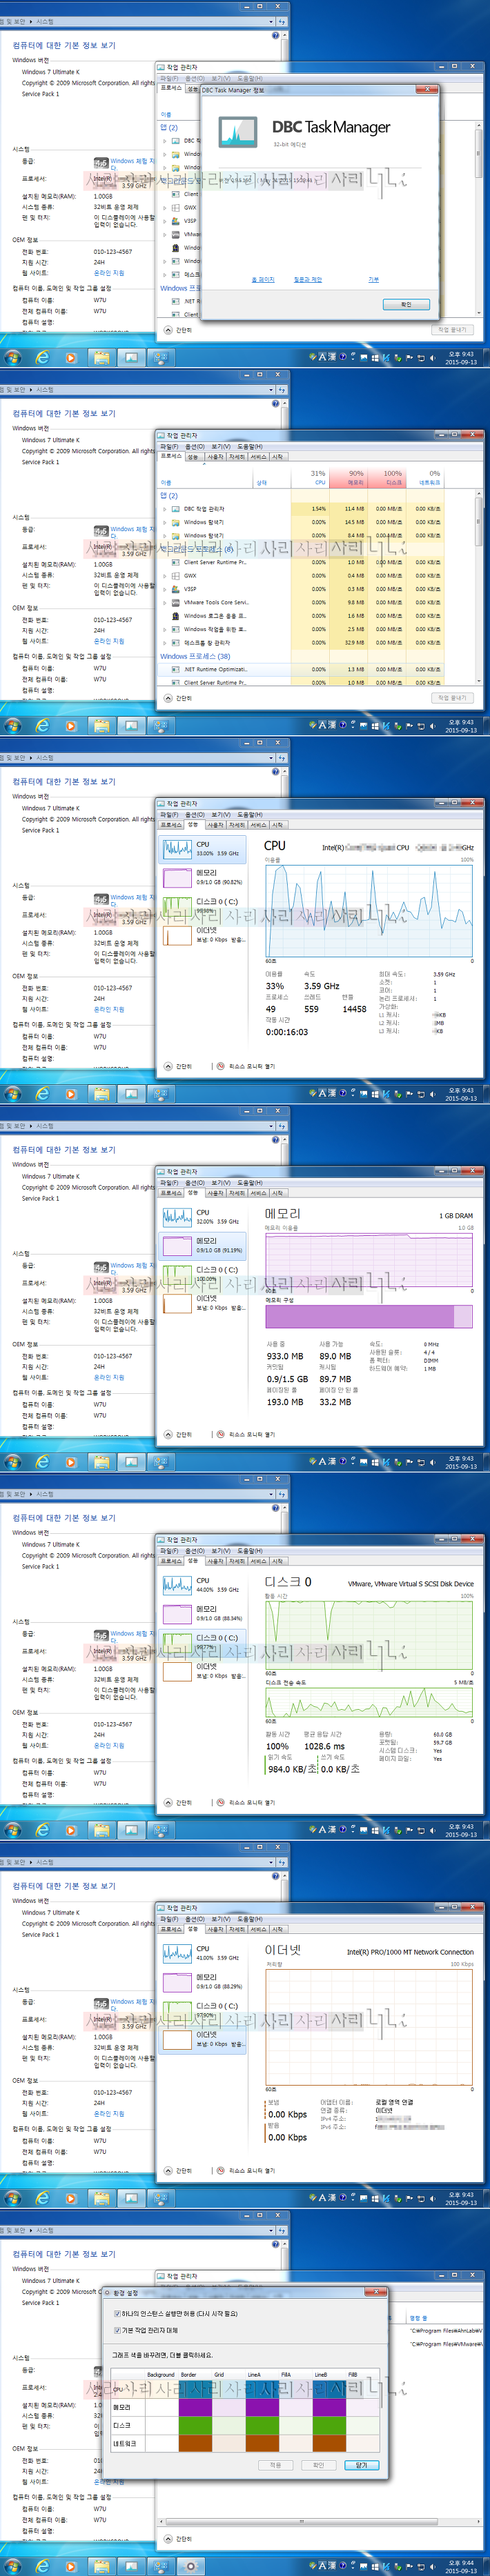Click VMware Tools Core Servi... icon in CPU-column process list

tap(175, 602)
